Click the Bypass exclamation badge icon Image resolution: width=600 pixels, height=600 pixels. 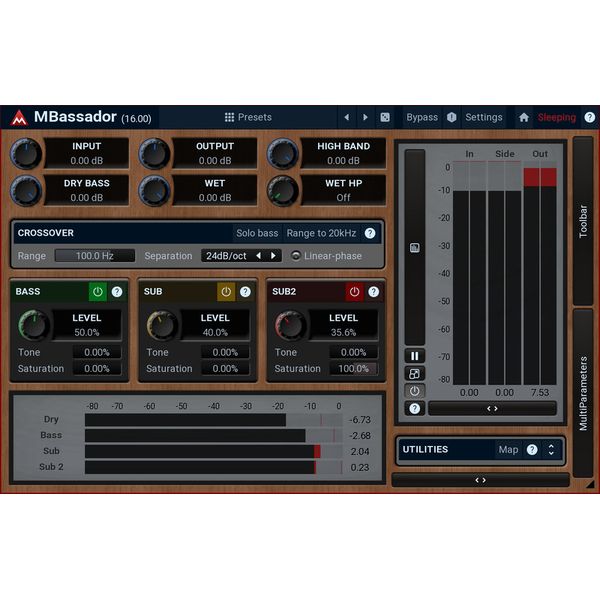452,117
